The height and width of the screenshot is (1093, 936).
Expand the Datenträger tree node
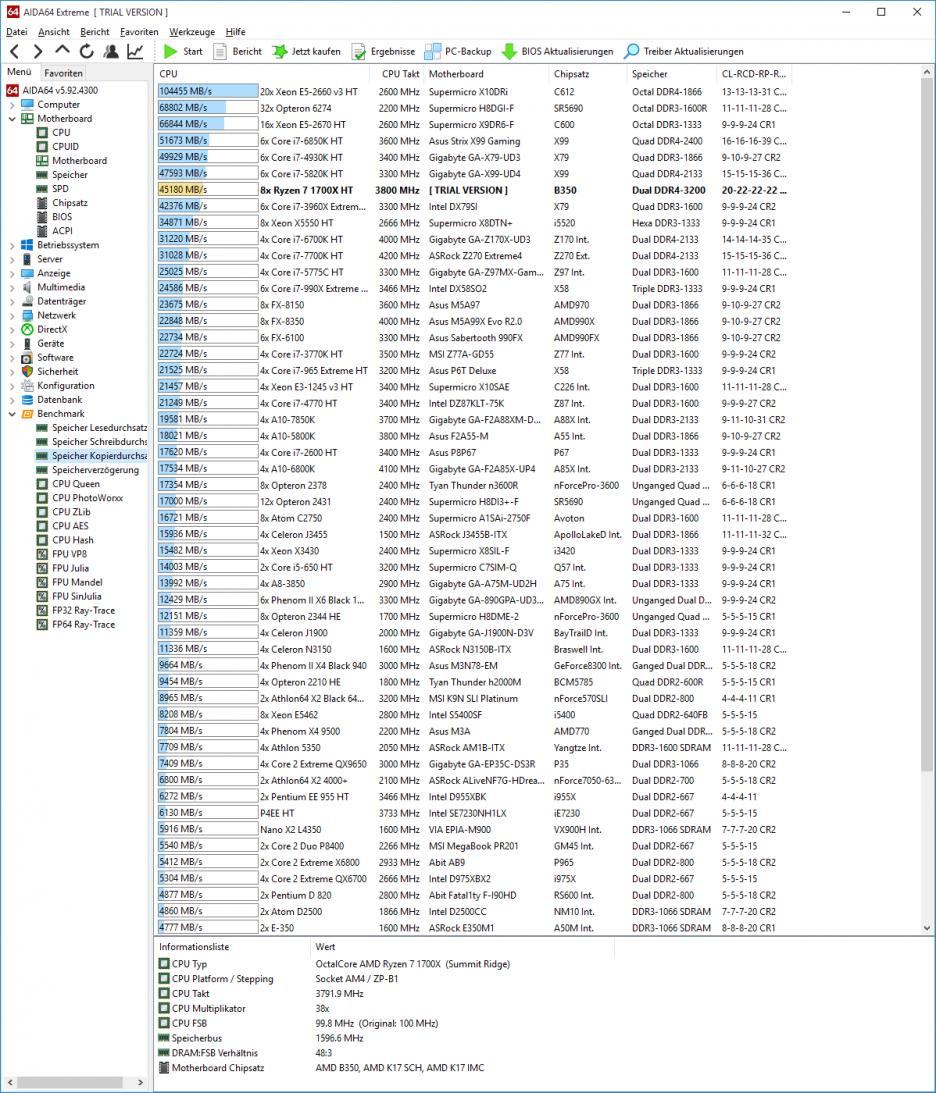(12, 301)
